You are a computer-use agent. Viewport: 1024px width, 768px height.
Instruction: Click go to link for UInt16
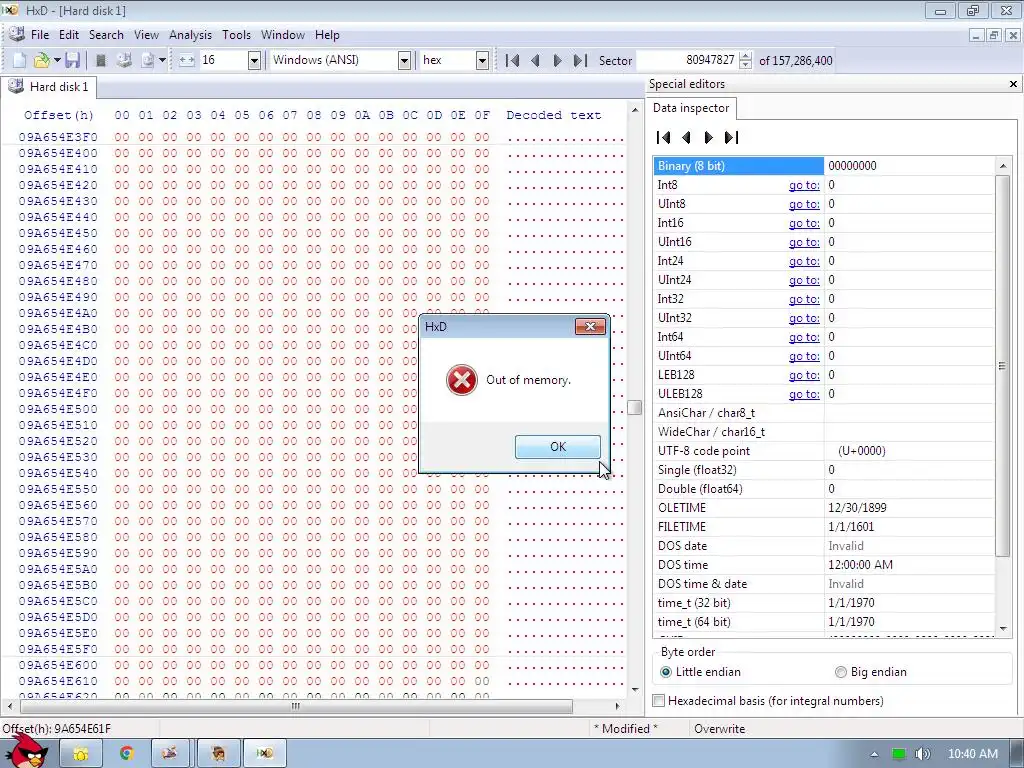point(804,242)
